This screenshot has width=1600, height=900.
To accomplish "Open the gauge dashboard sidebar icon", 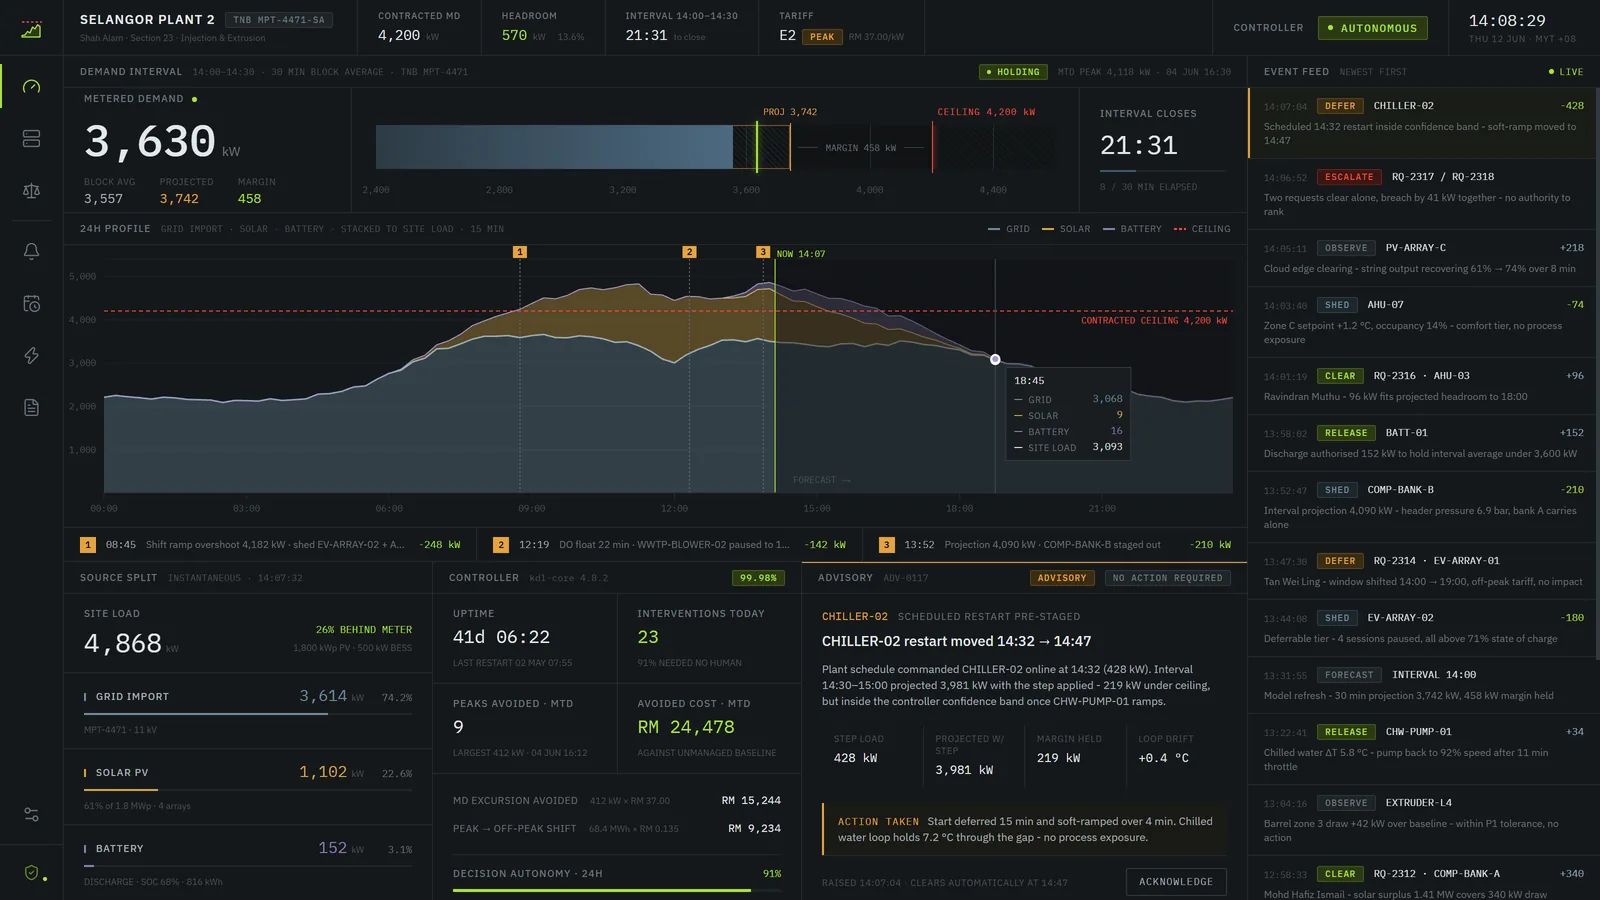I will (x=31, y=86).
